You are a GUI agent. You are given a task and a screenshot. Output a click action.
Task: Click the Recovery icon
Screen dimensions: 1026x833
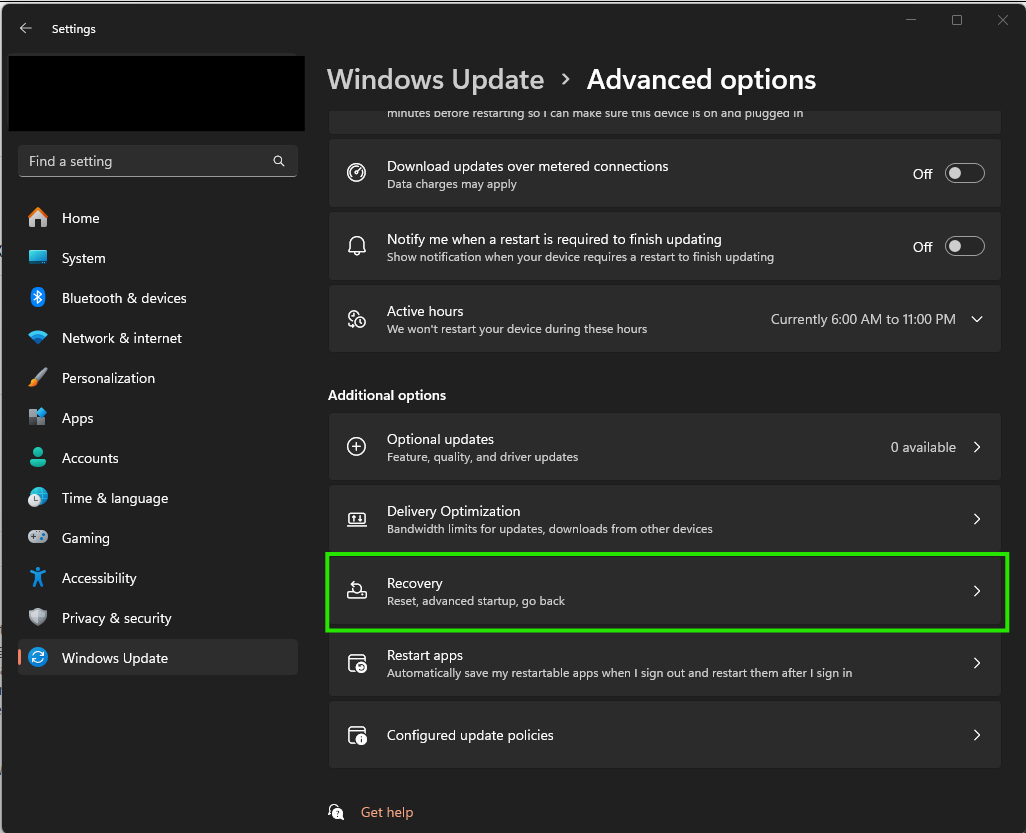357,591
